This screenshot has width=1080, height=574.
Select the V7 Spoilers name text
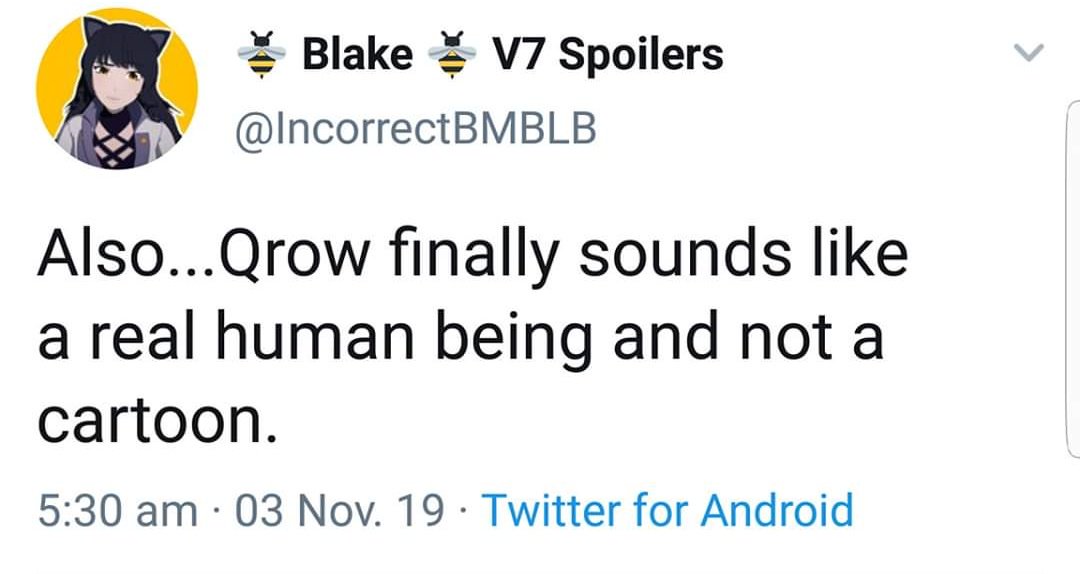click(607, 55)
